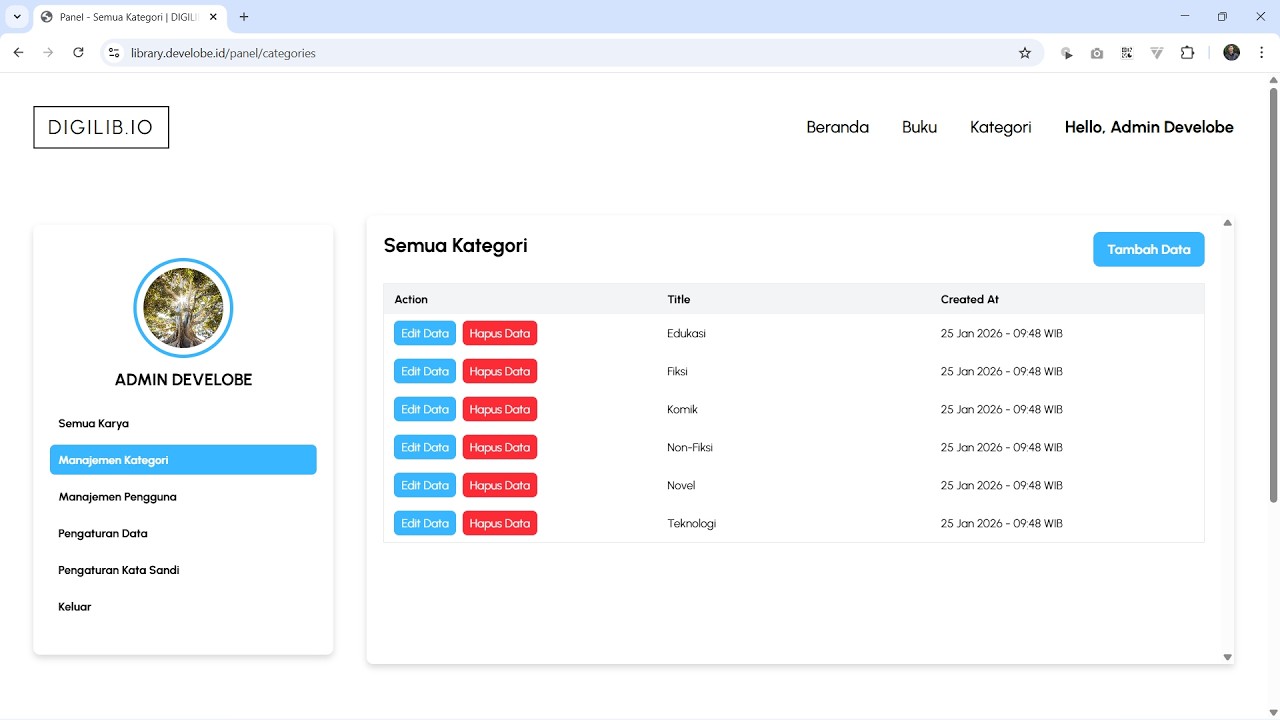Delete the Novel category

click(x=500, y=485)
